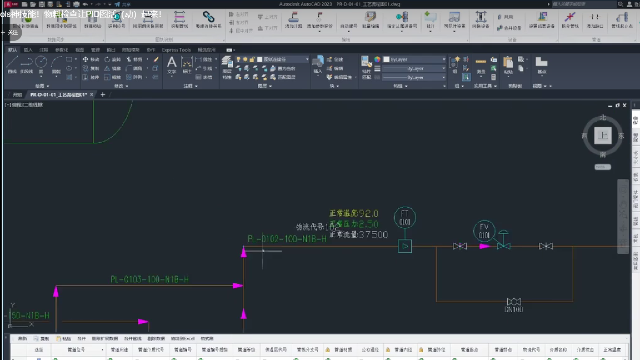Click the FV 0101 instrument bubble
The width and height of the screenshot is (640, 360).
484,231
